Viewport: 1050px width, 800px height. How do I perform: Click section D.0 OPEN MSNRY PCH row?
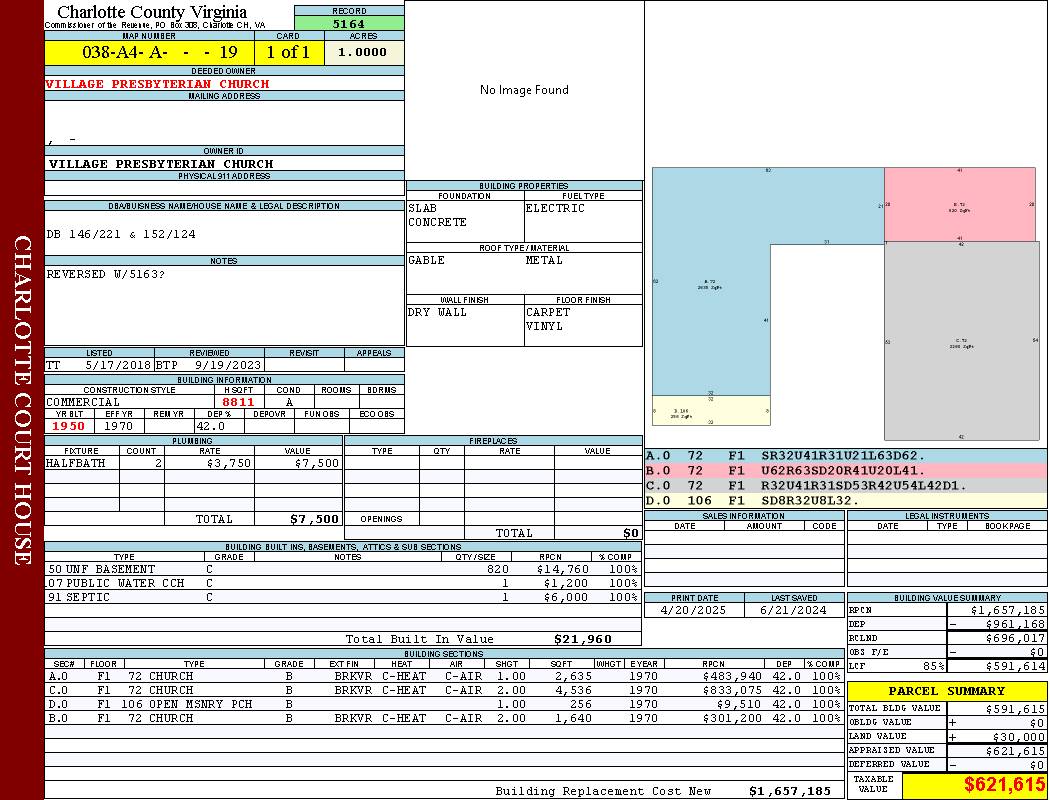[x=444, y=704]
